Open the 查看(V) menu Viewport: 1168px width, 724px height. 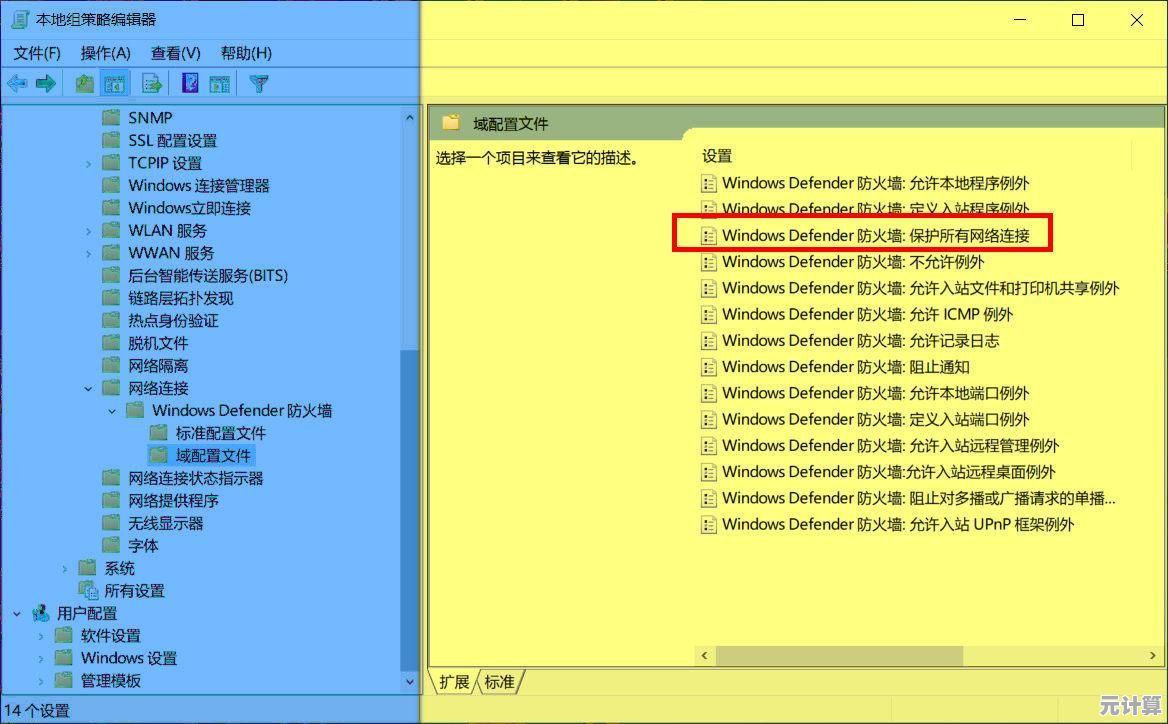click(x=175, y=52)
